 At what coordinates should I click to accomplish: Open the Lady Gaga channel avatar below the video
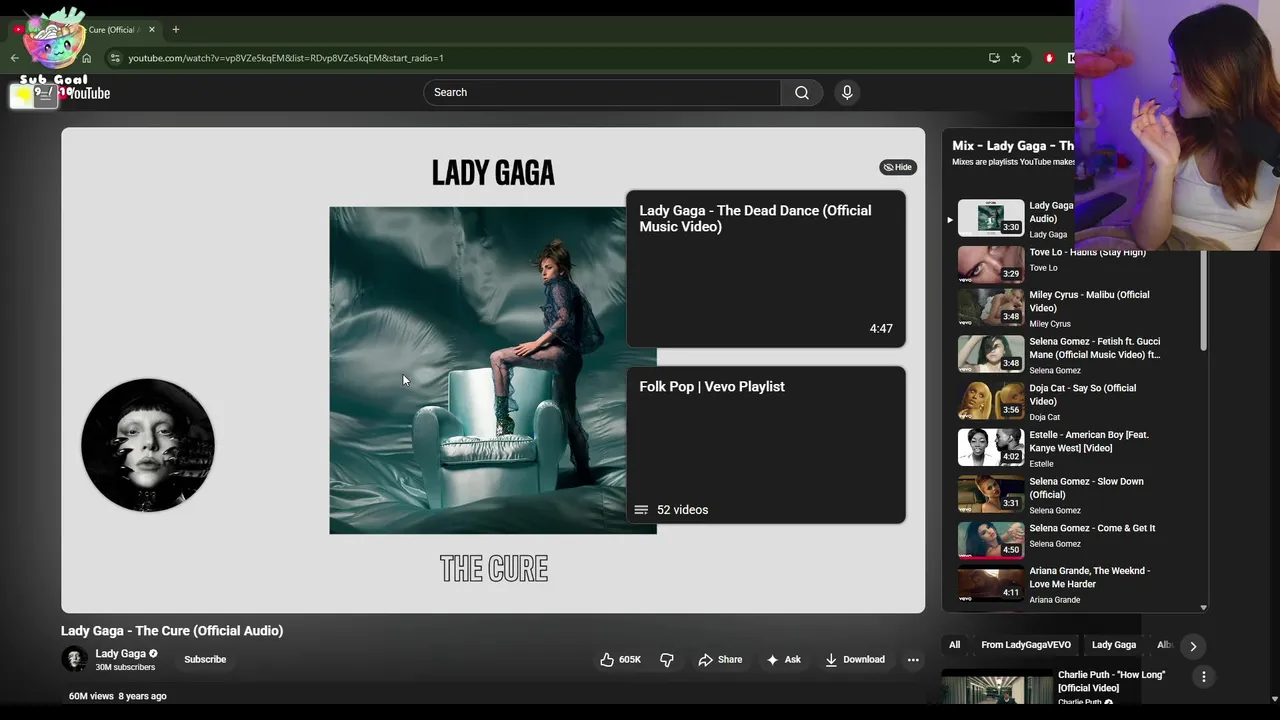[74, 659]
